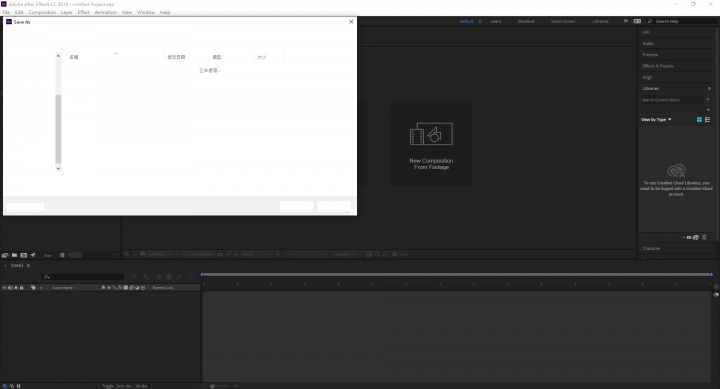Open the Help menu
720x389 pixels.
point(165,12)
